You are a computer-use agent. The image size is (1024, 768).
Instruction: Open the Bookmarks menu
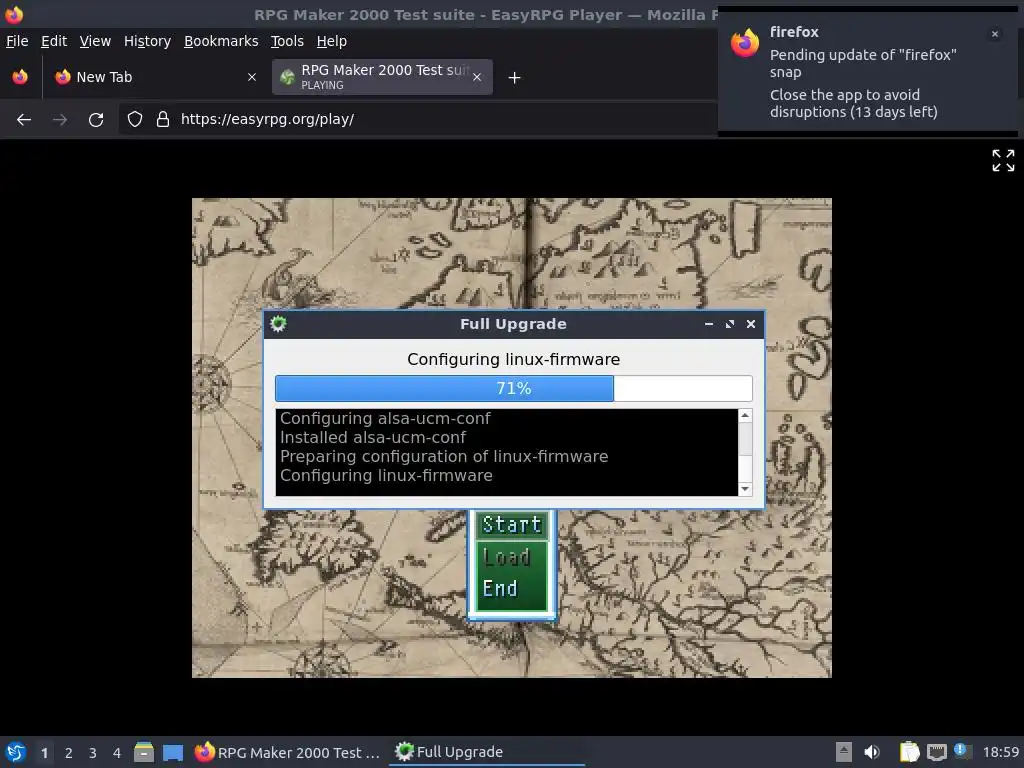tap(221, 41)
